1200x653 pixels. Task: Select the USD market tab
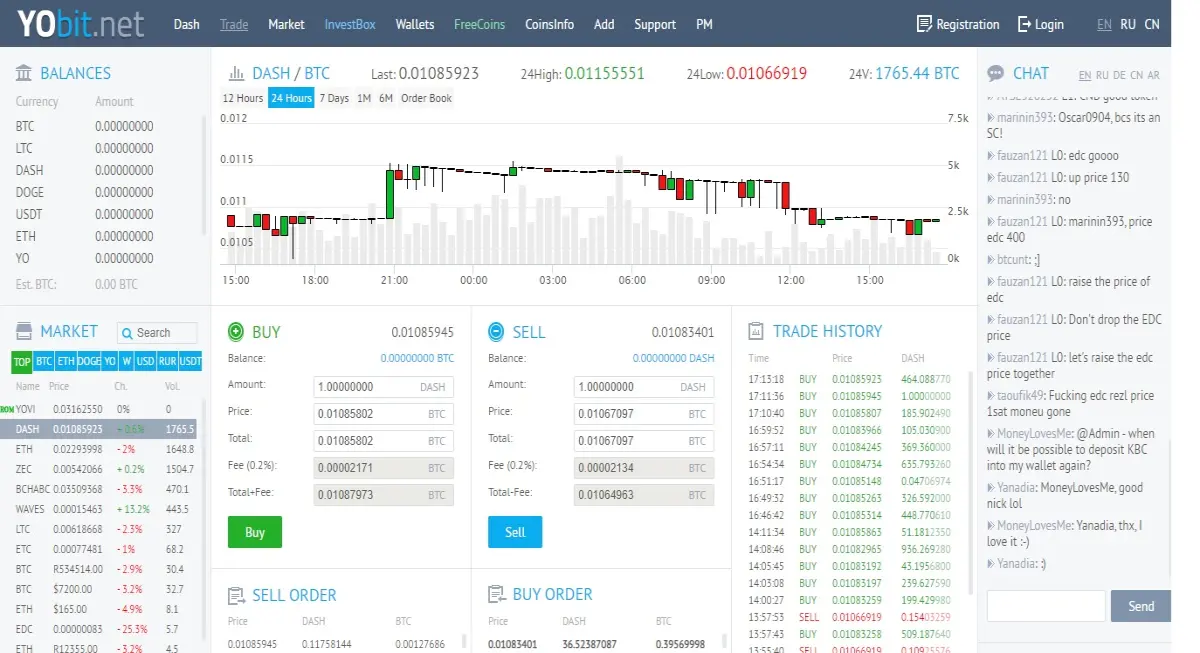[x=145, y=361]
